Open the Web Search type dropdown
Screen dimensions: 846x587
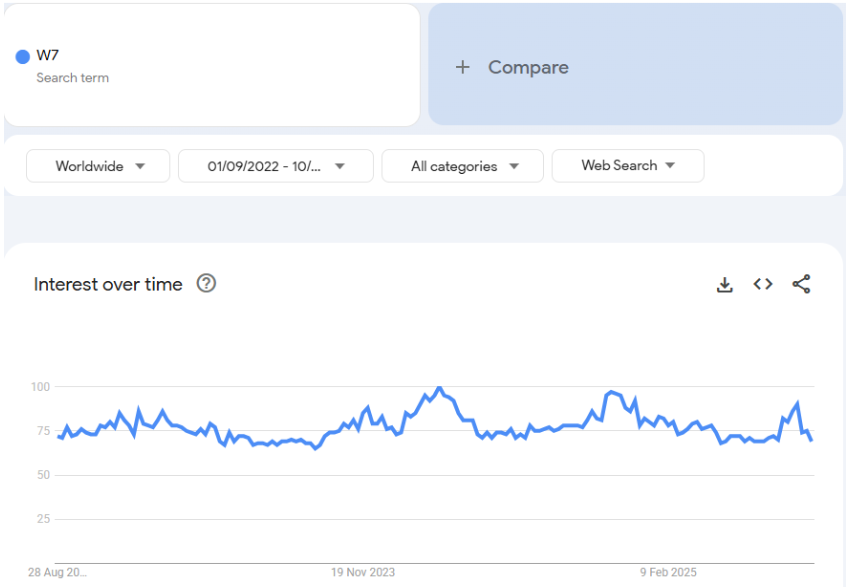(628, 166)
